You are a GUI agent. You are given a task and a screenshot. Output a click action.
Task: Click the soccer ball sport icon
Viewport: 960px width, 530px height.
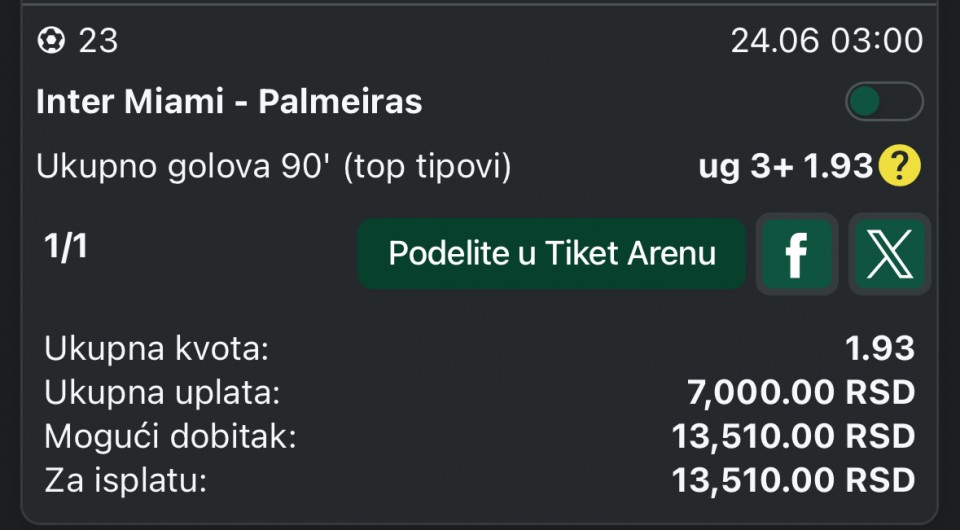click(x=51, y=40)
